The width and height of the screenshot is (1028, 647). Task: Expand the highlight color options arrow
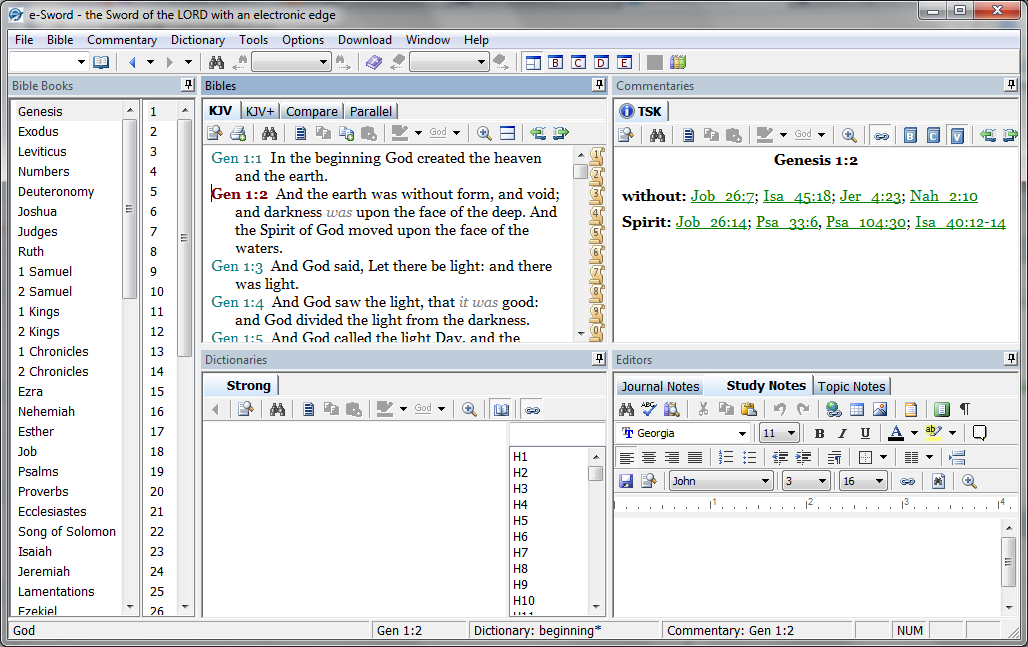(x=952, y=433)
